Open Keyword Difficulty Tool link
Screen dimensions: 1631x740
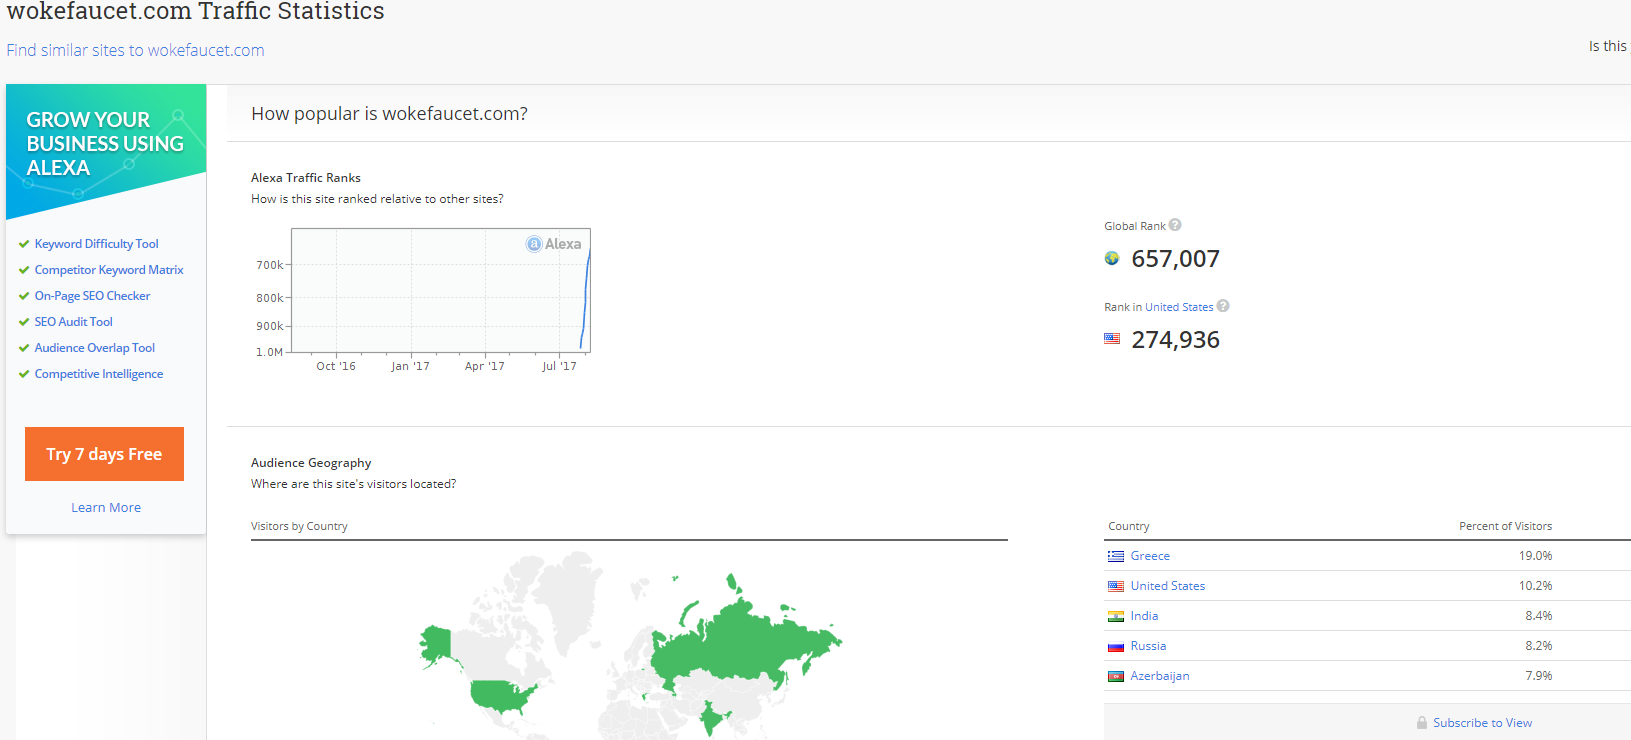pos(96,244)
